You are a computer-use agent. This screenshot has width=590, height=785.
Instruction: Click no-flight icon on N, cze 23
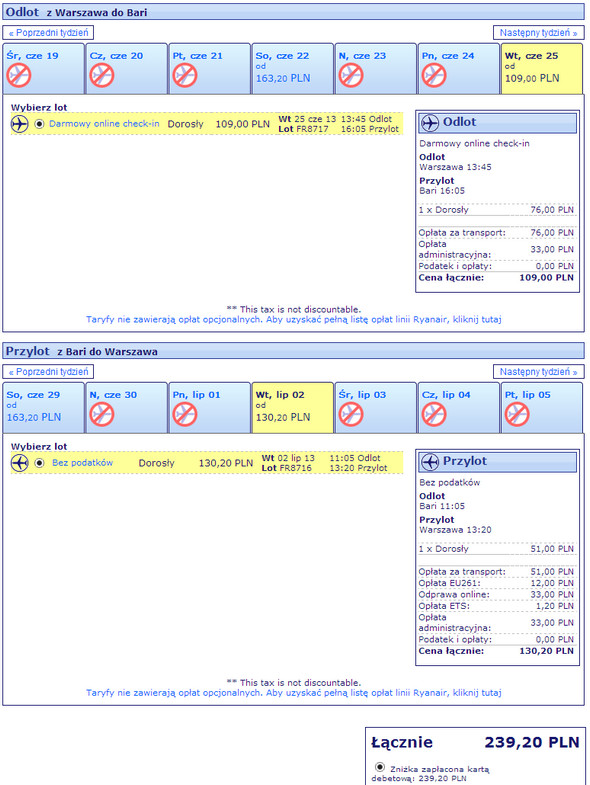pyautogui.click(x=351, y=76)
